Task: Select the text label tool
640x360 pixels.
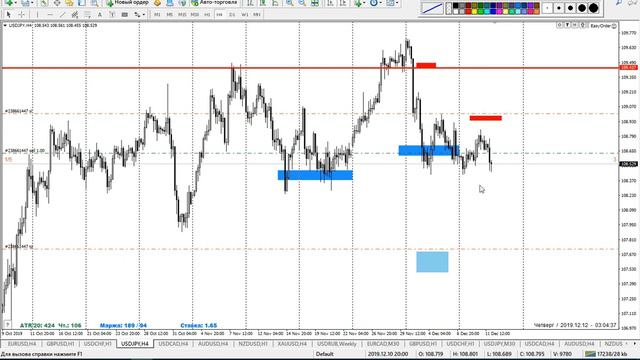Action: pos(112,15)
